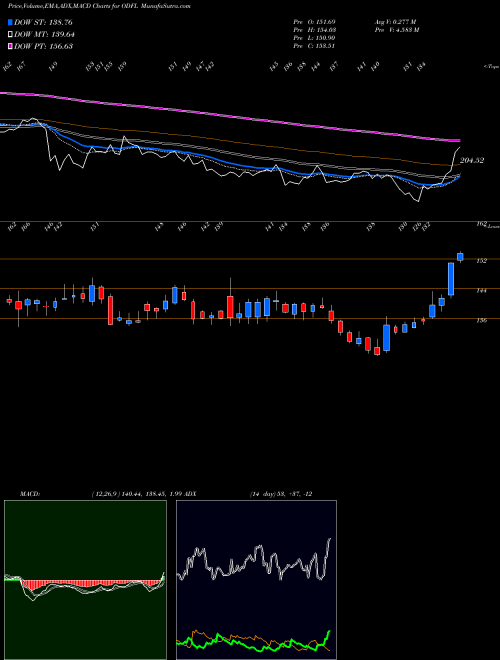Click the 162 label at candlestick panel top right
Image resolution: width=500 pixels, height=660 pixels.
pos(481,224)
